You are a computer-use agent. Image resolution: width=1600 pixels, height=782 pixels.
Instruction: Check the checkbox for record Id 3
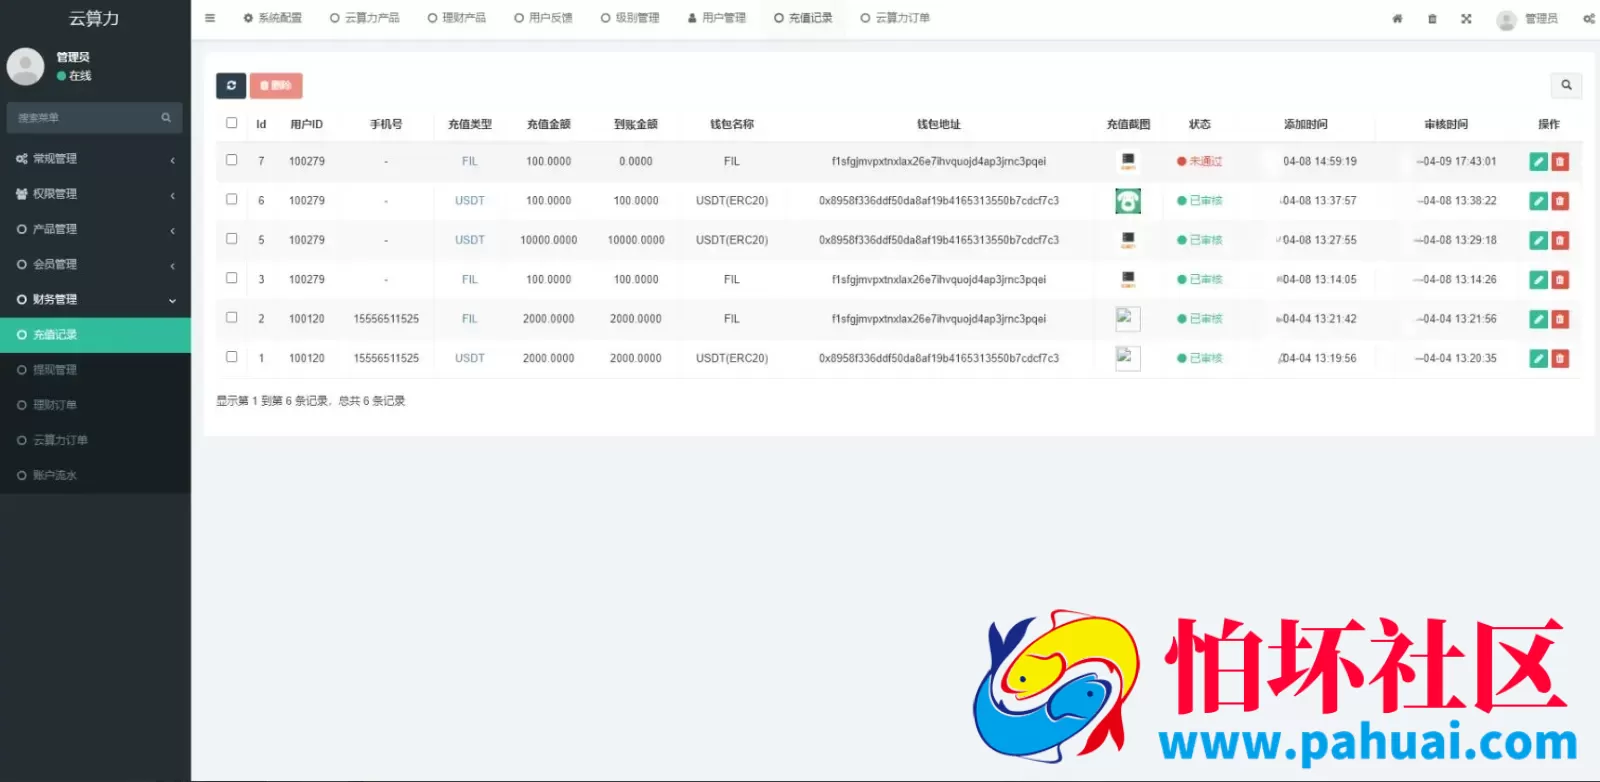[x=231, y=278]
